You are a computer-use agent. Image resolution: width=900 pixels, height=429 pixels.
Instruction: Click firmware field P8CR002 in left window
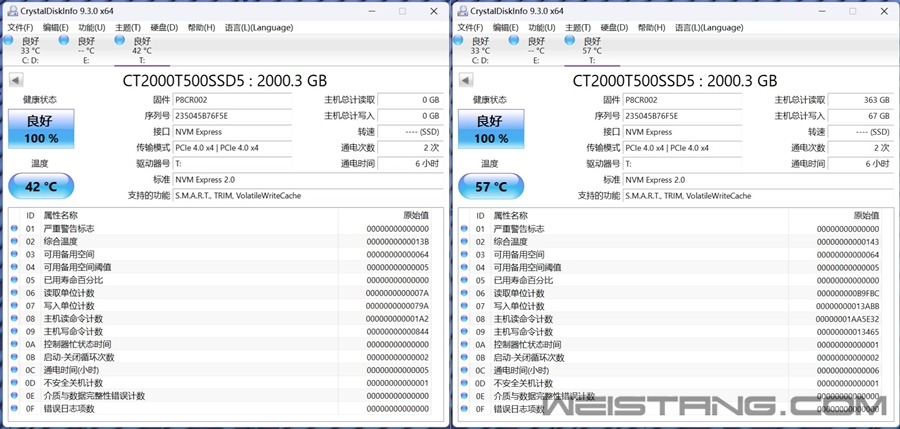point(232,100)
